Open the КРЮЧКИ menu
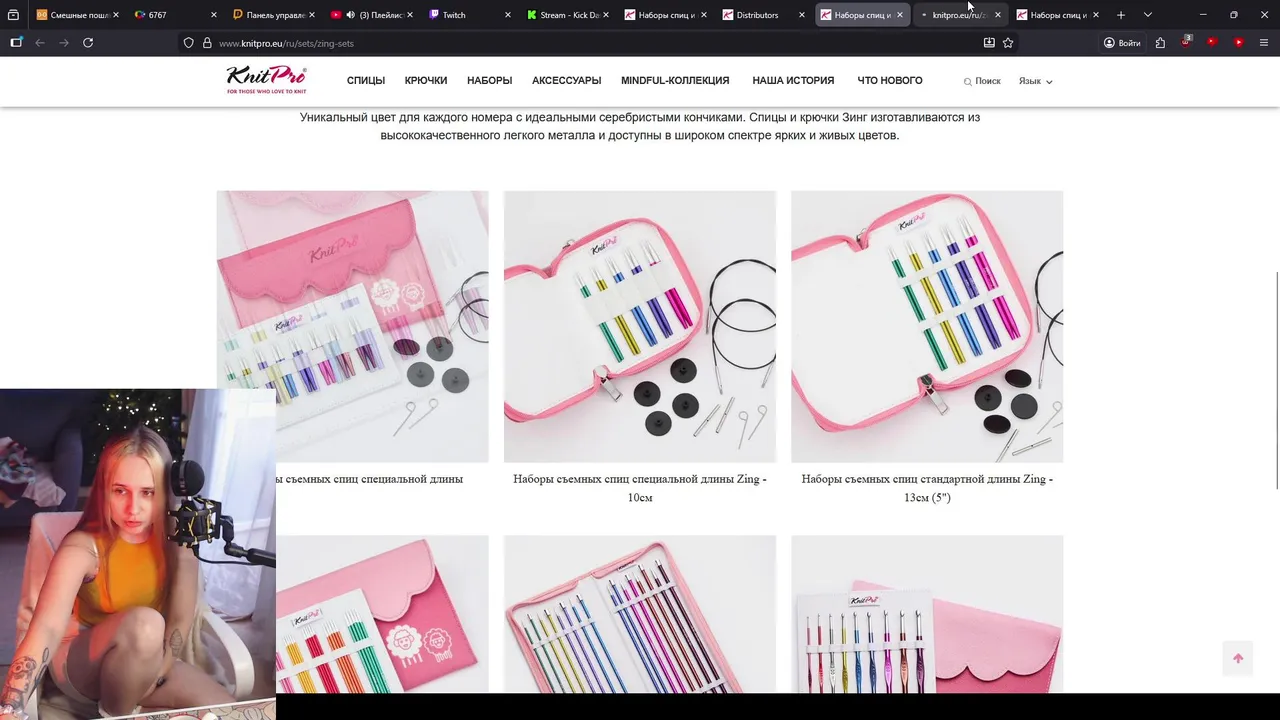Image resolution: width=1280 pixels, height=720 pixels. point(426,81)
